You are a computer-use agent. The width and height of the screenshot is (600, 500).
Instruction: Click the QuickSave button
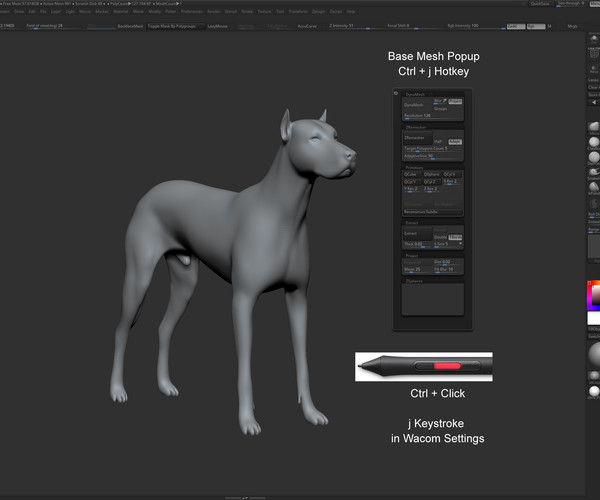point(540,3)
